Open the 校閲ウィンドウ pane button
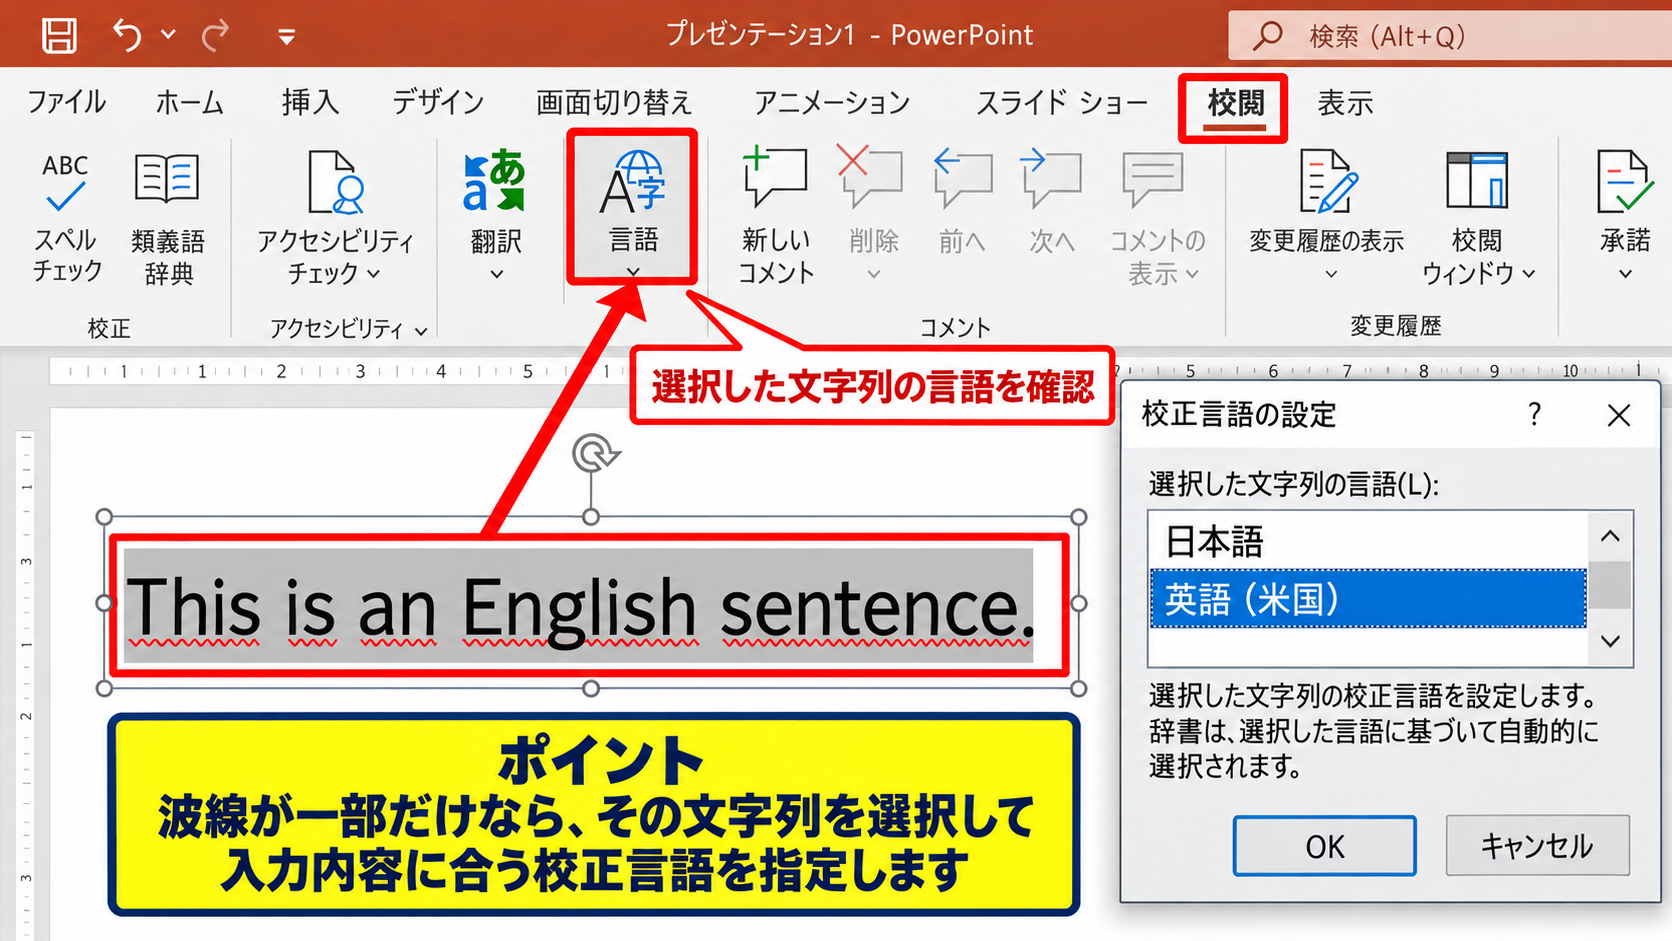The height and width of the screenshot is (941, 1672). pos(1478,217)
